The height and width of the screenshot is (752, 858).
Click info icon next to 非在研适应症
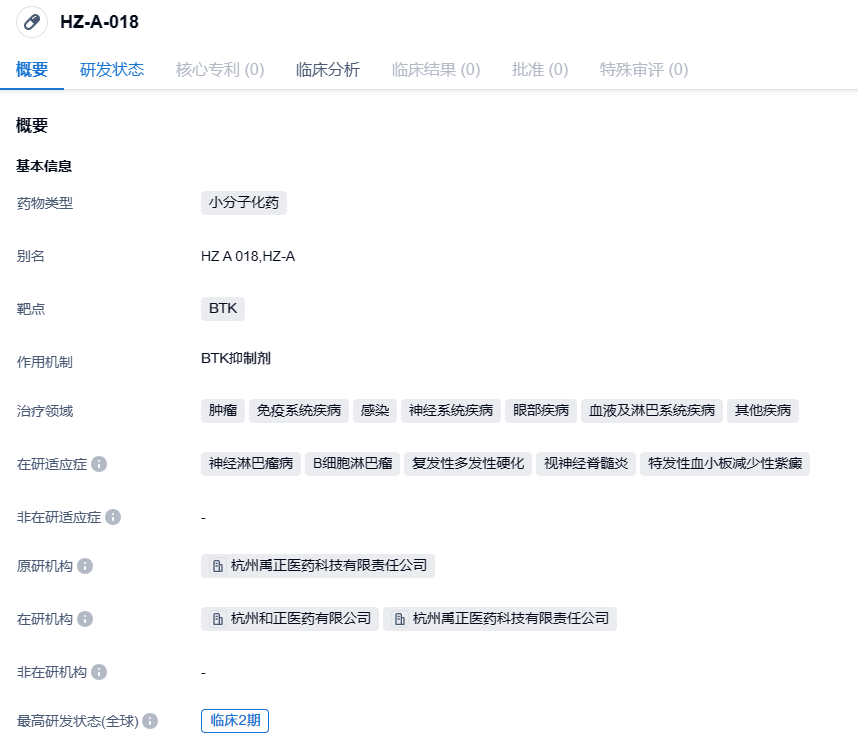[x=113, y=517]
